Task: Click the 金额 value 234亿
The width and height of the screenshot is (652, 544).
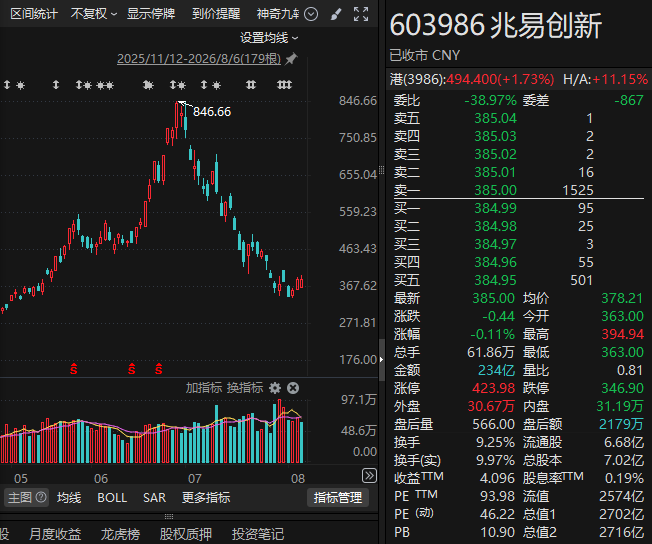Action: [496, 370]
